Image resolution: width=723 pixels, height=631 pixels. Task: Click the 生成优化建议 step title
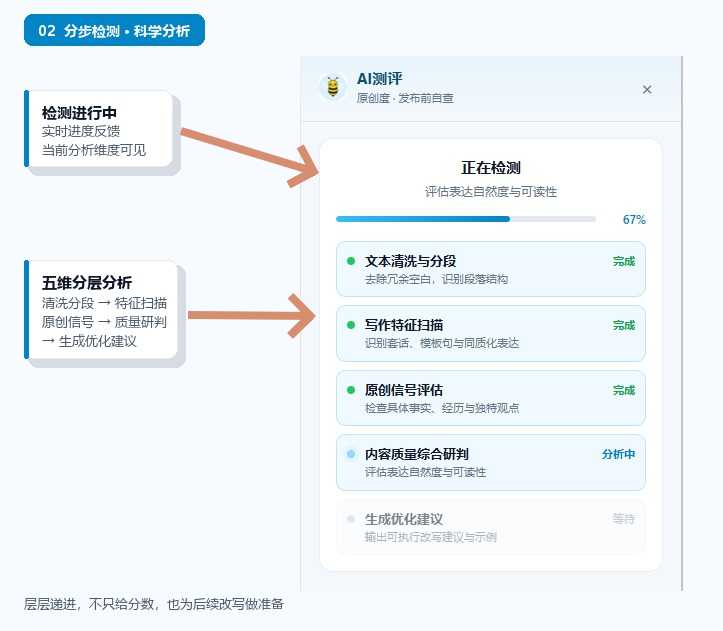[404, 519]
